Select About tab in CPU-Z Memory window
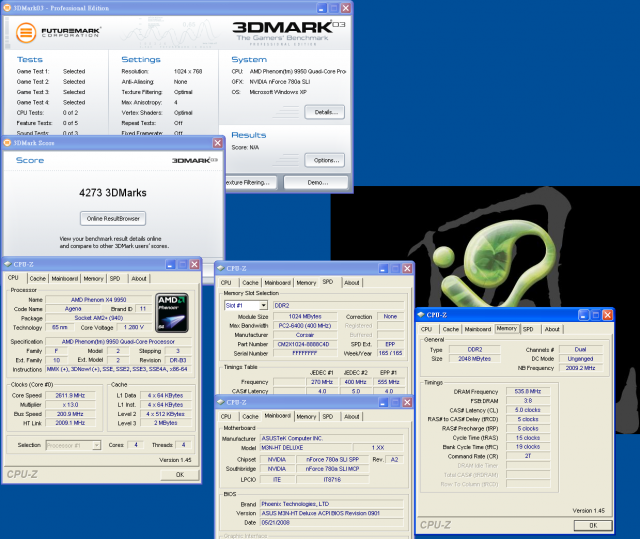Screen dimensions: 640x539 coord(552,329)
